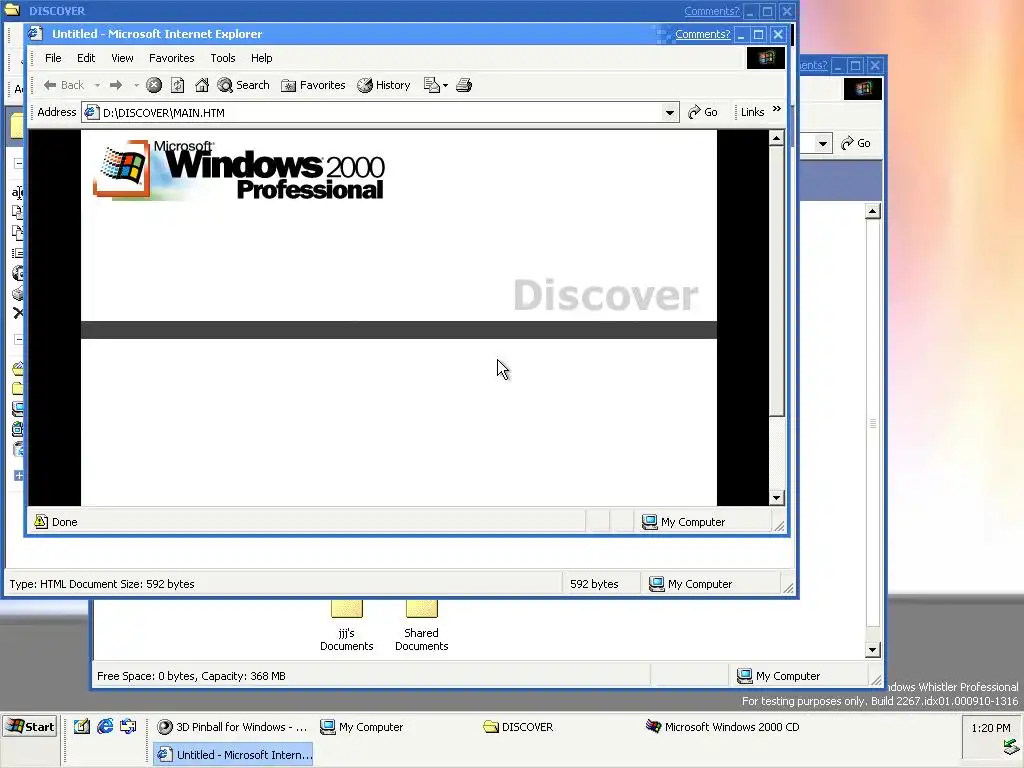Print the page using the printer icon
Screen dimensions: 1024x768
coord(464,85)
